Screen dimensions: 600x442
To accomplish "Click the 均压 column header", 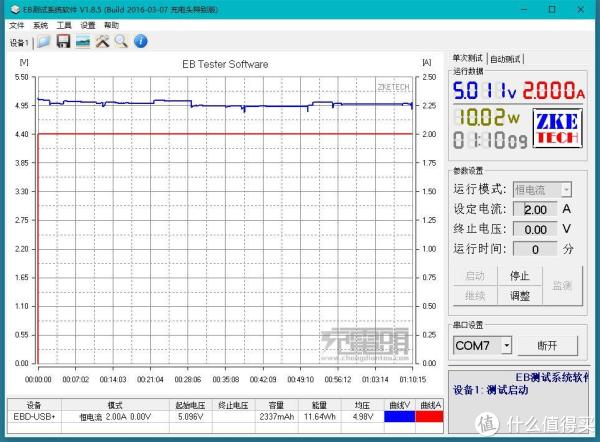I will coord(362,405).
